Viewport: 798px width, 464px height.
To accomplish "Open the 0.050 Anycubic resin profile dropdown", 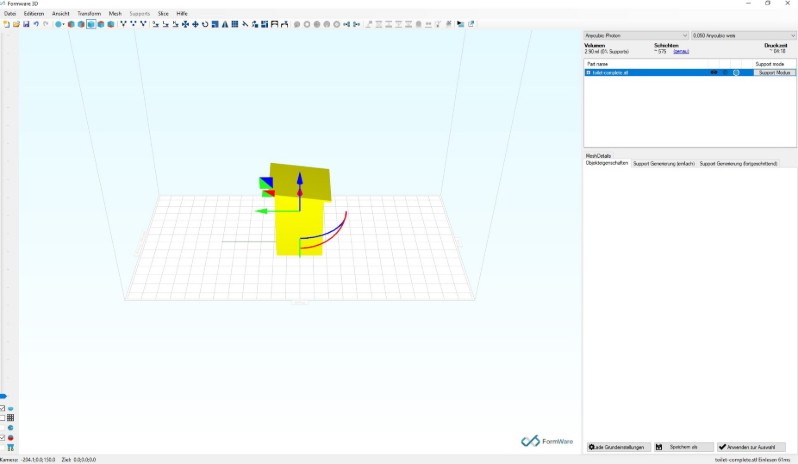I will 744,36.
